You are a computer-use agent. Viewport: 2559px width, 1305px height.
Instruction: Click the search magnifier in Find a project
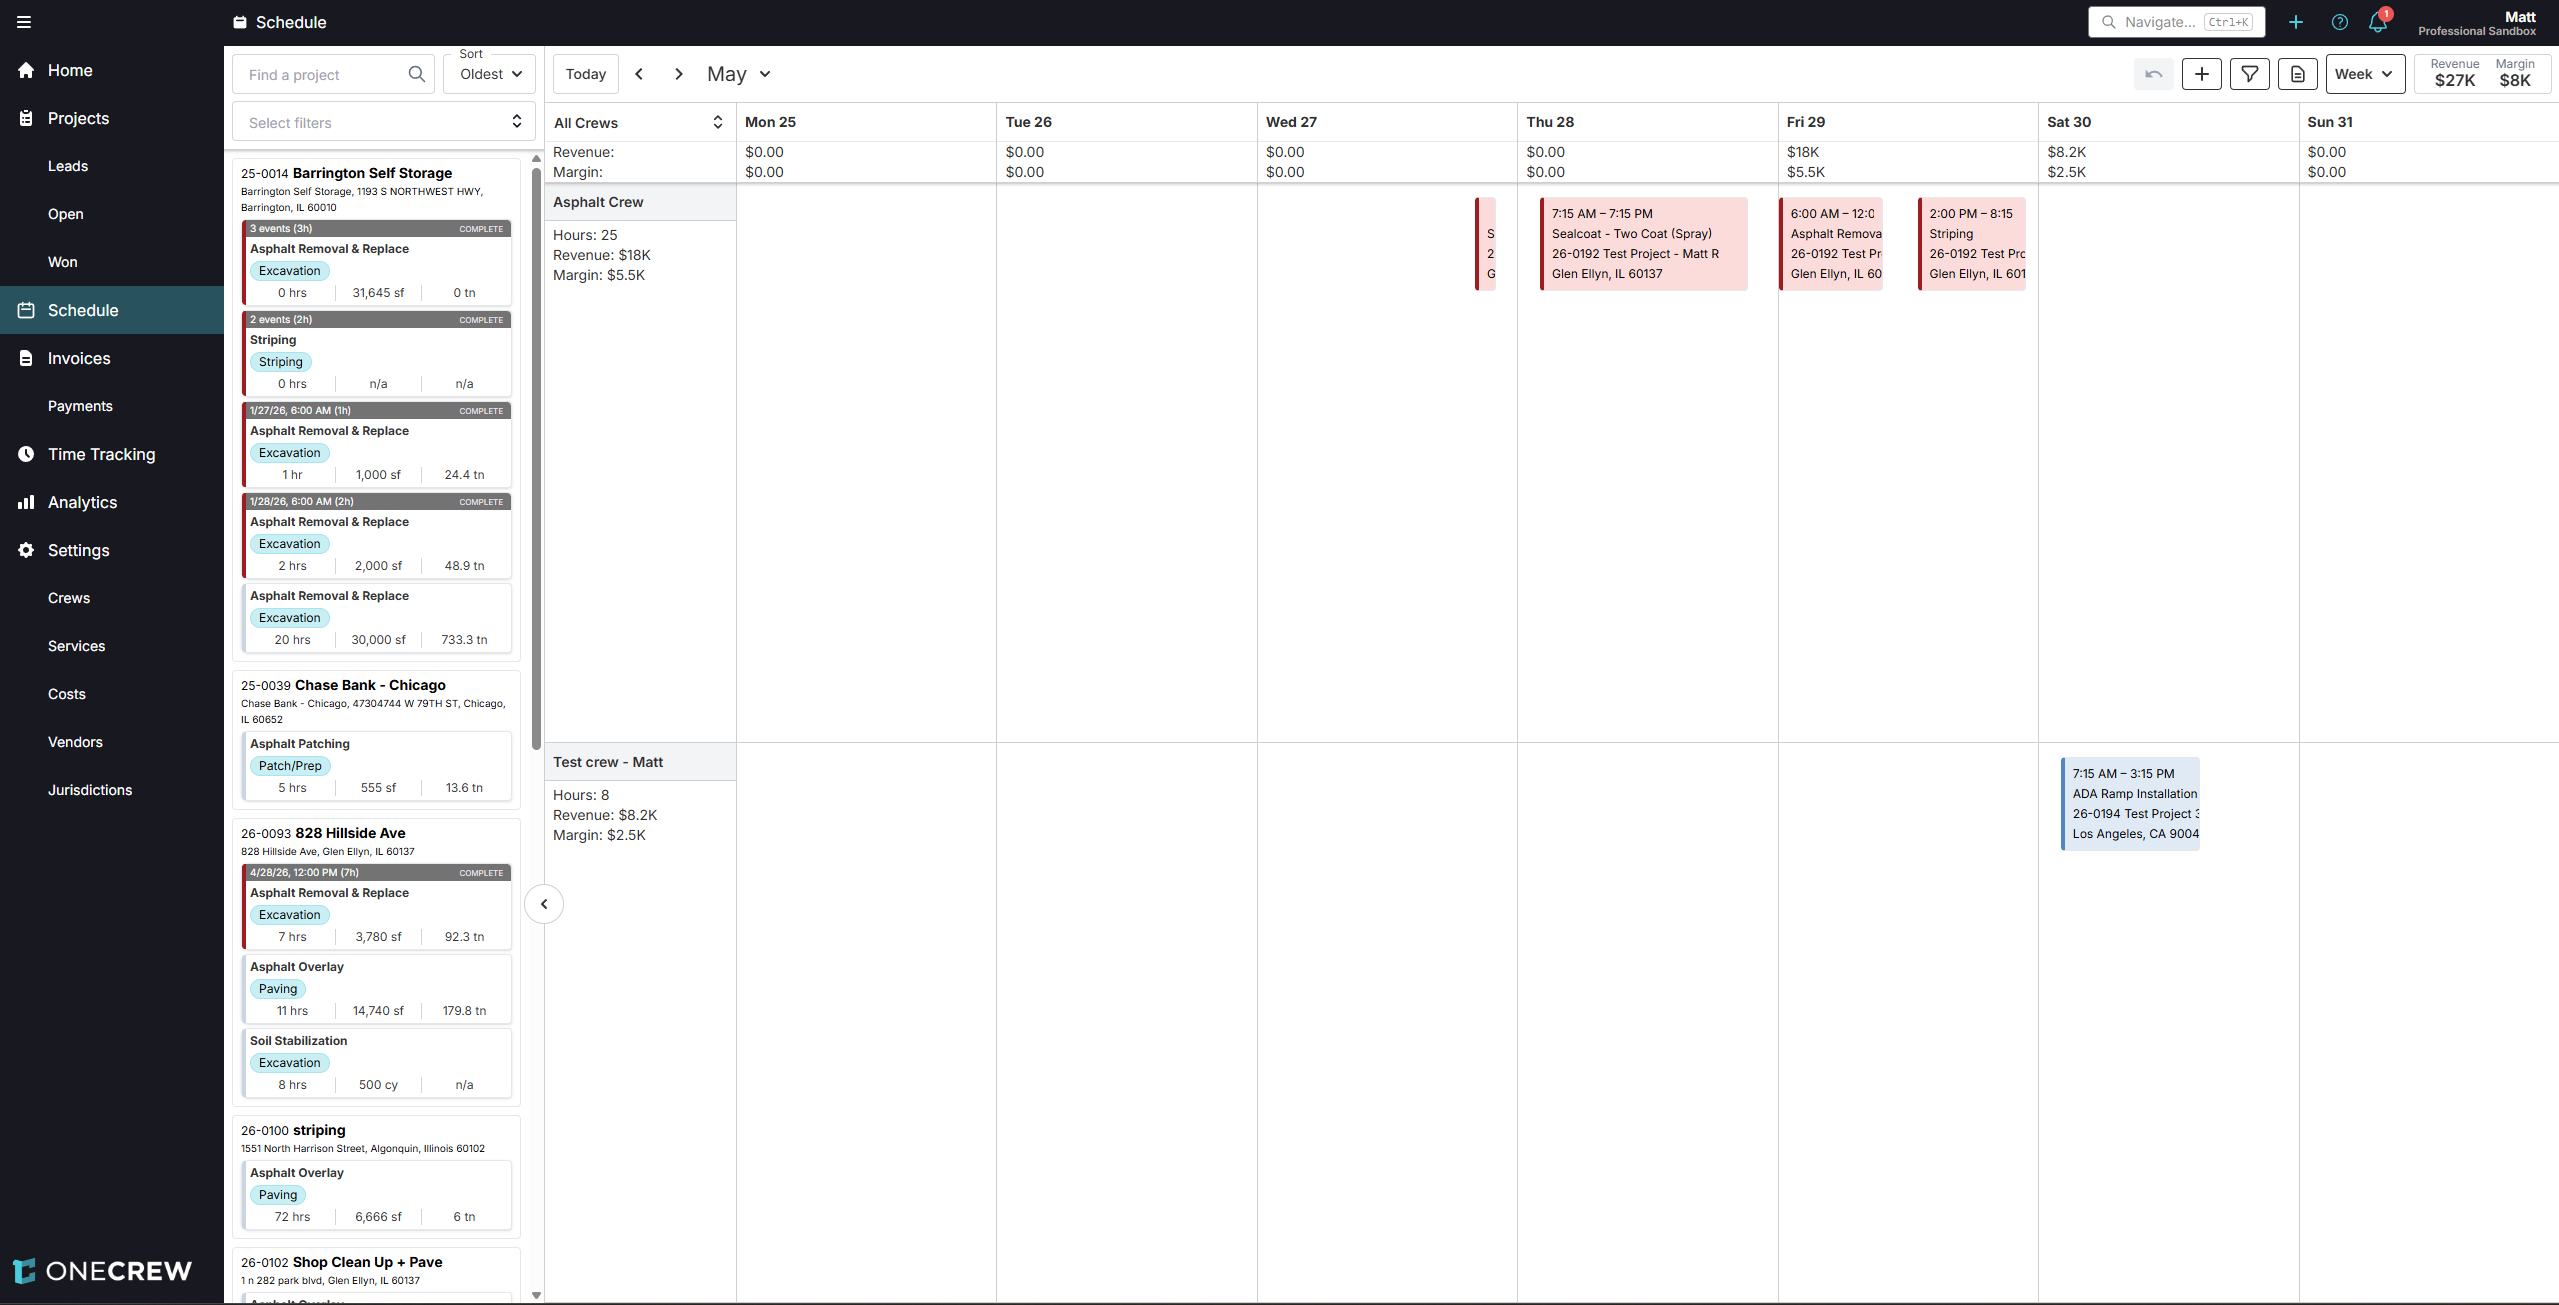(417, 74)
